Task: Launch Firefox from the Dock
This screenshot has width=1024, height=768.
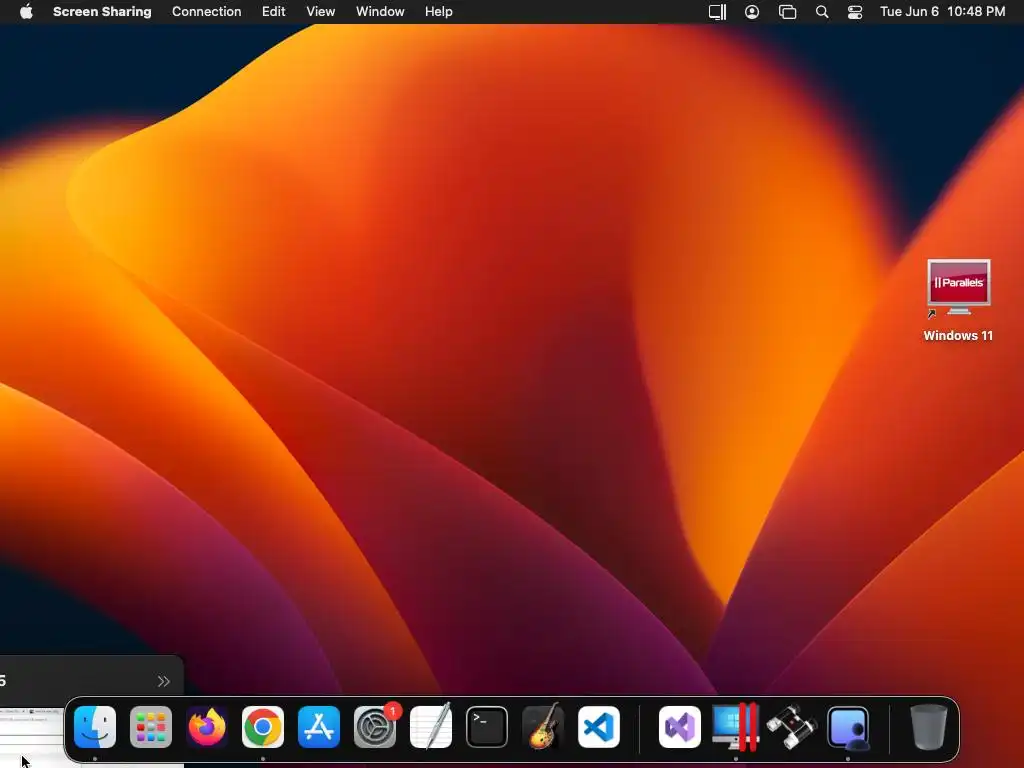Action: (x=207, y=727)
